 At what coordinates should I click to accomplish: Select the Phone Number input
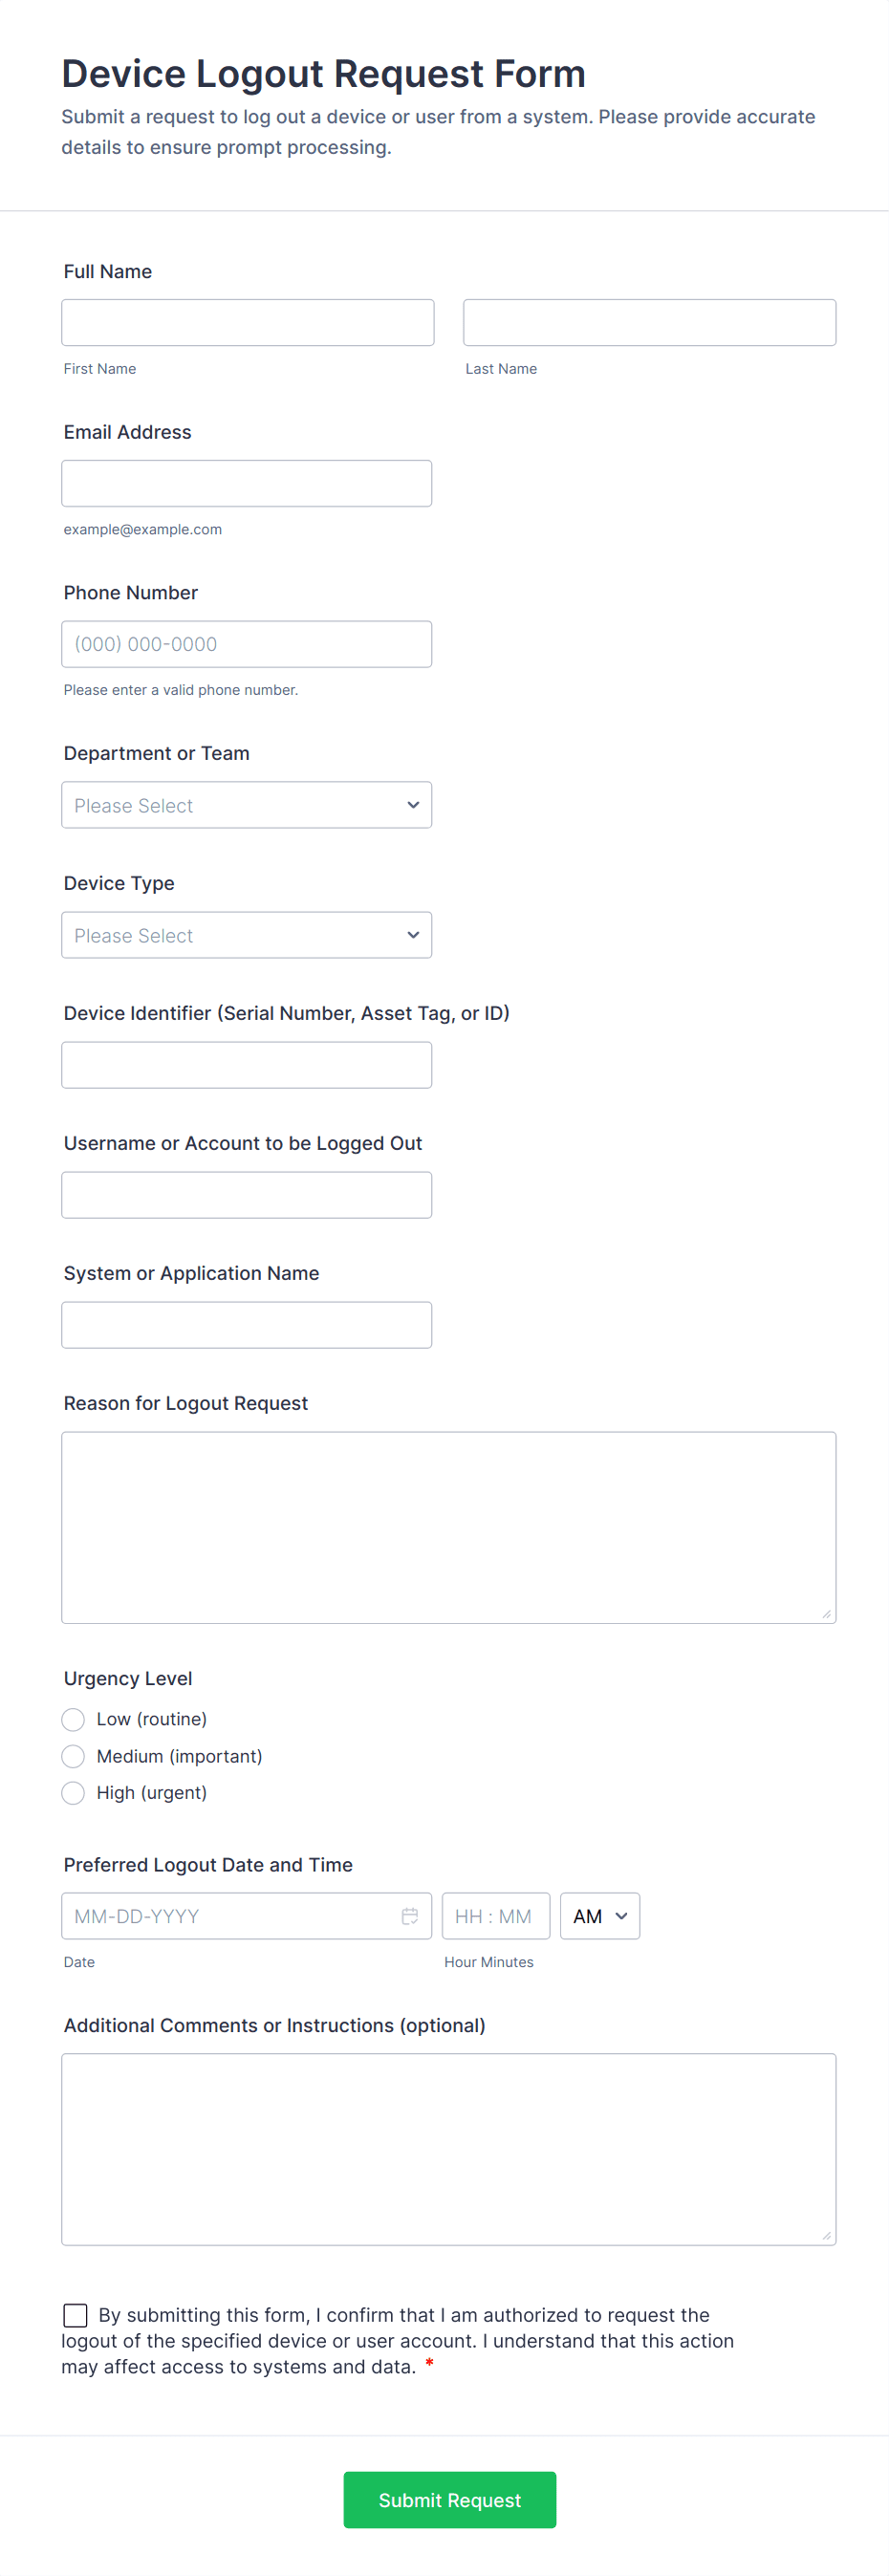(x=246, y=644)
